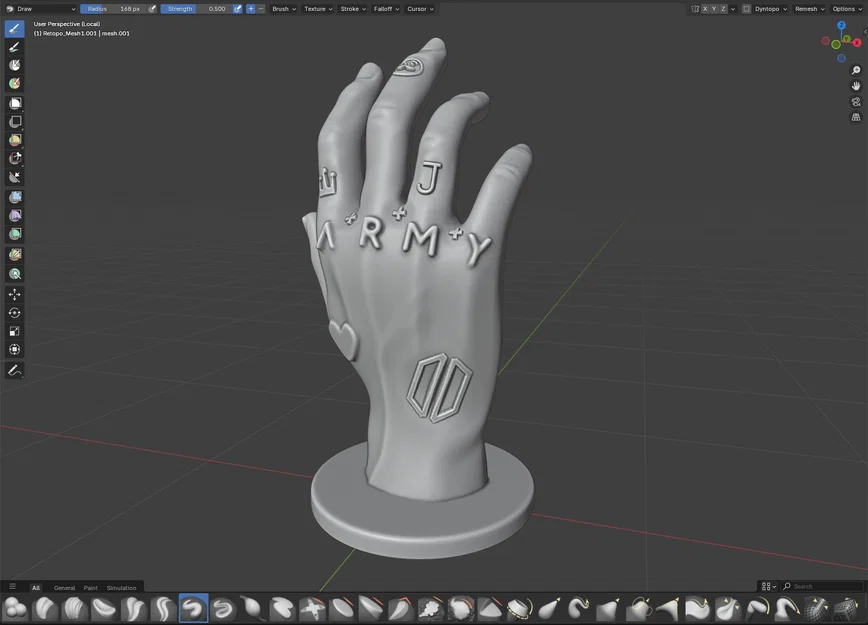Set brush direction to Subtract (minus)

[x=261, y=9]
